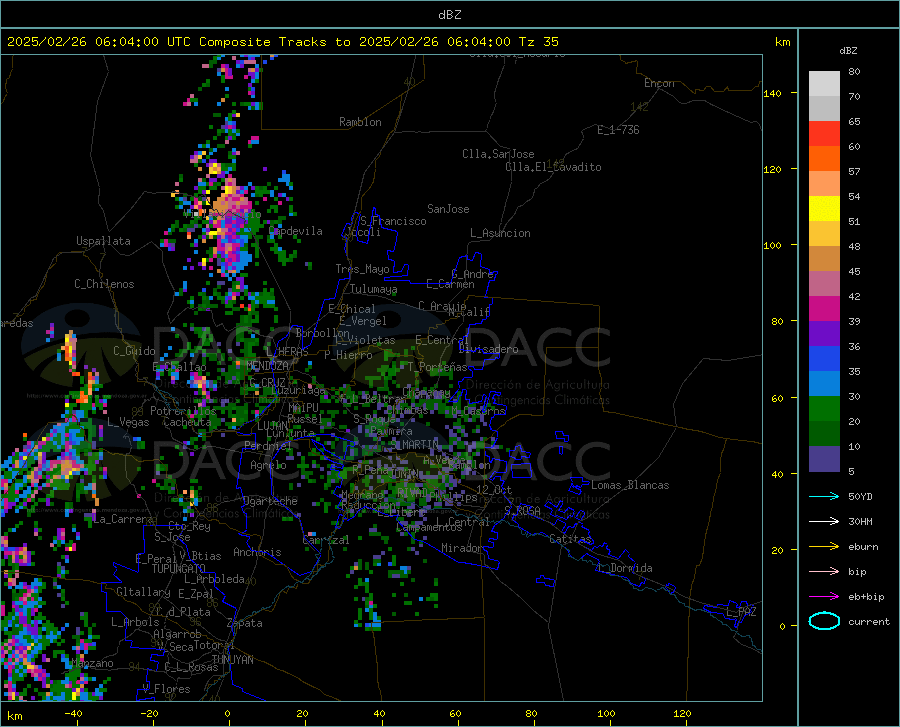Click the MENDOZA city label

click(x=267, y=366)
